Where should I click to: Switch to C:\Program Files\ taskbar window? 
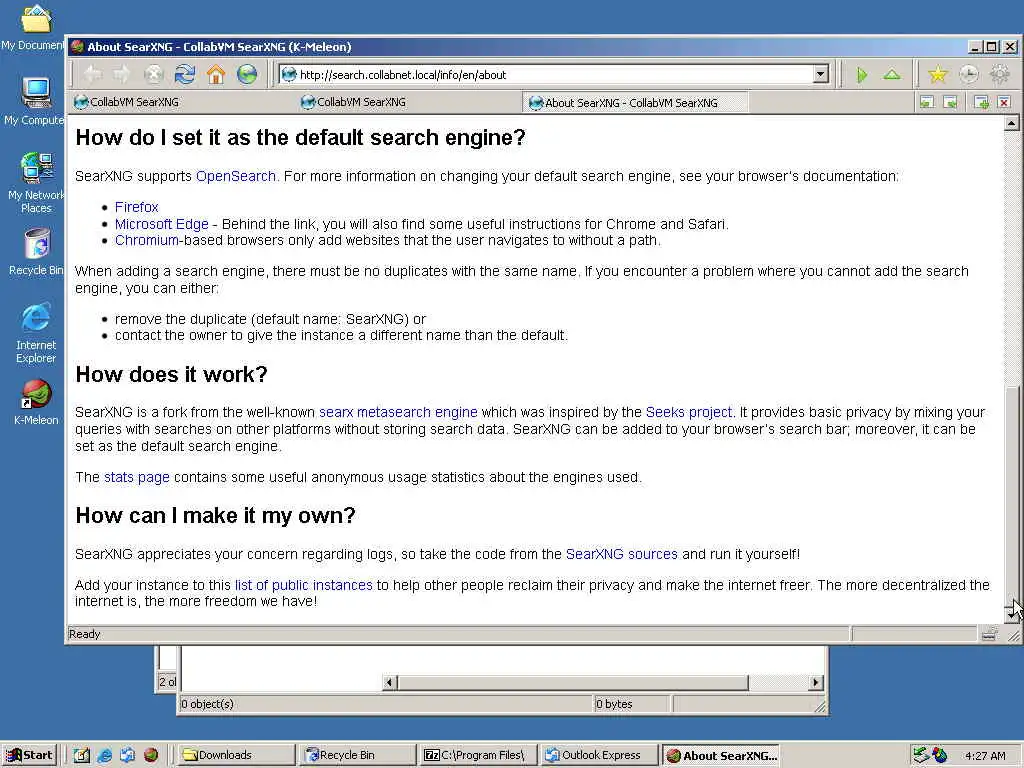click(479, 755)
